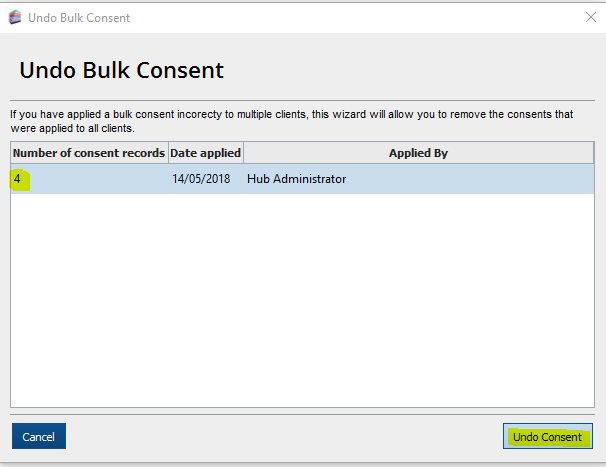
Task: Close the Undo Bulk Consent dialog
Action: 590,17
